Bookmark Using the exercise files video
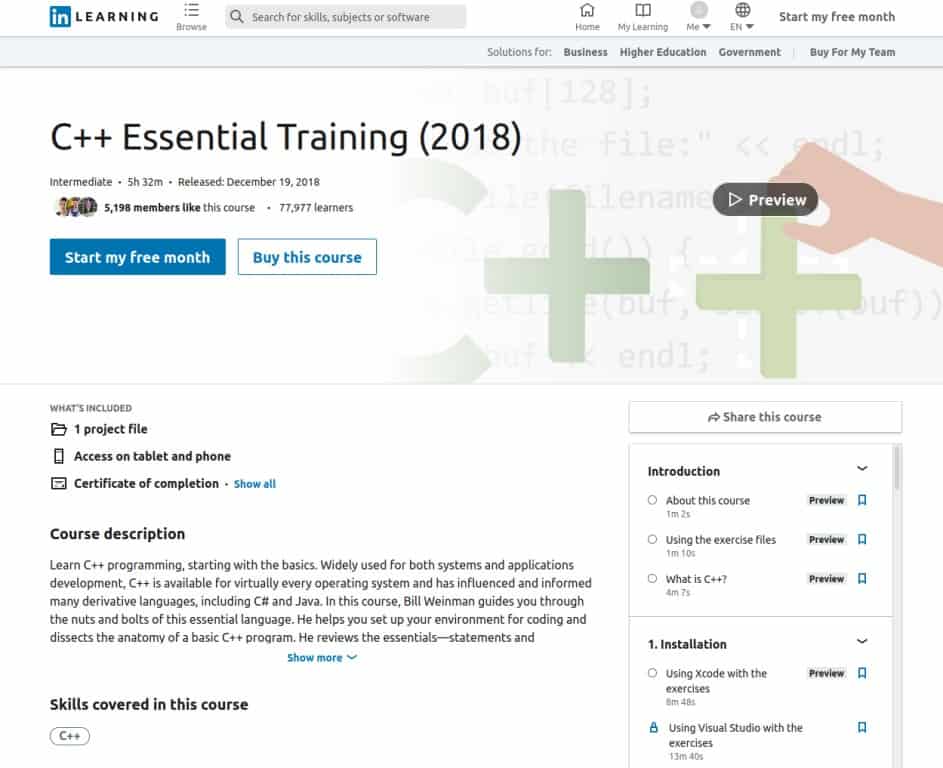The width and height of the screenshot is (943, 768). [x=862, y=539]
